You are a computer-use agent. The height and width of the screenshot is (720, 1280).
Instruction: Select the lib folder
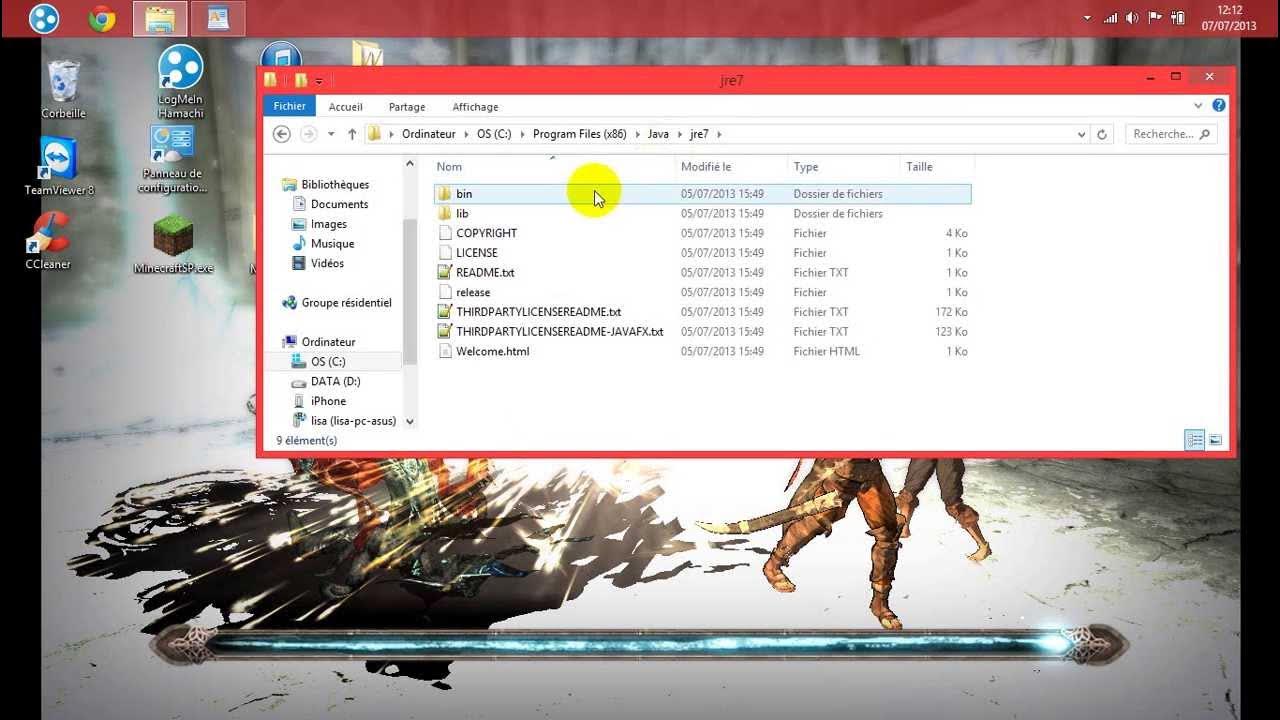[702, 213]
